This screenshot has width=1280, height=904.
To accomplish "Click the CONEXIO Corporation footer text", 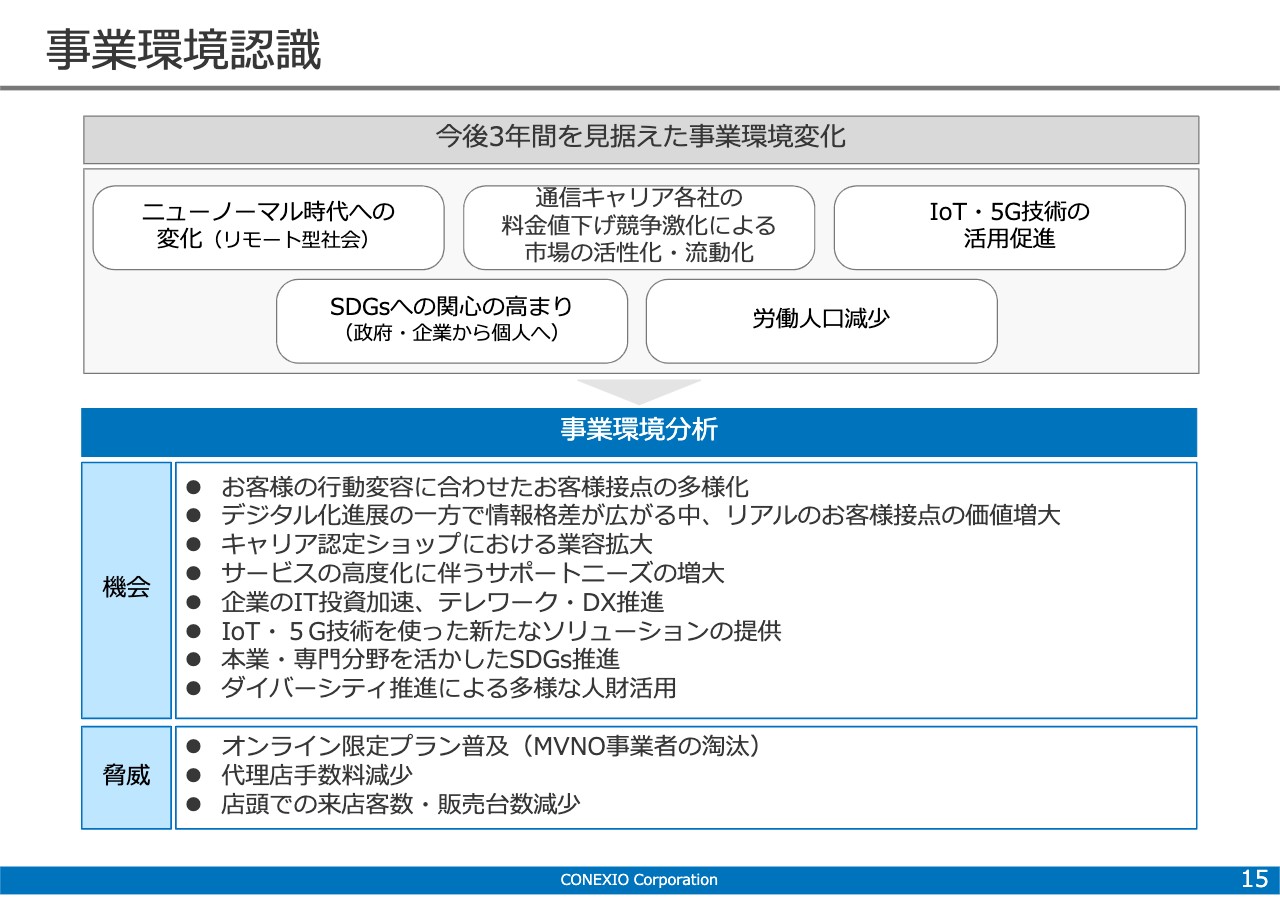I will pyautogui.click(x=639, y=880).
